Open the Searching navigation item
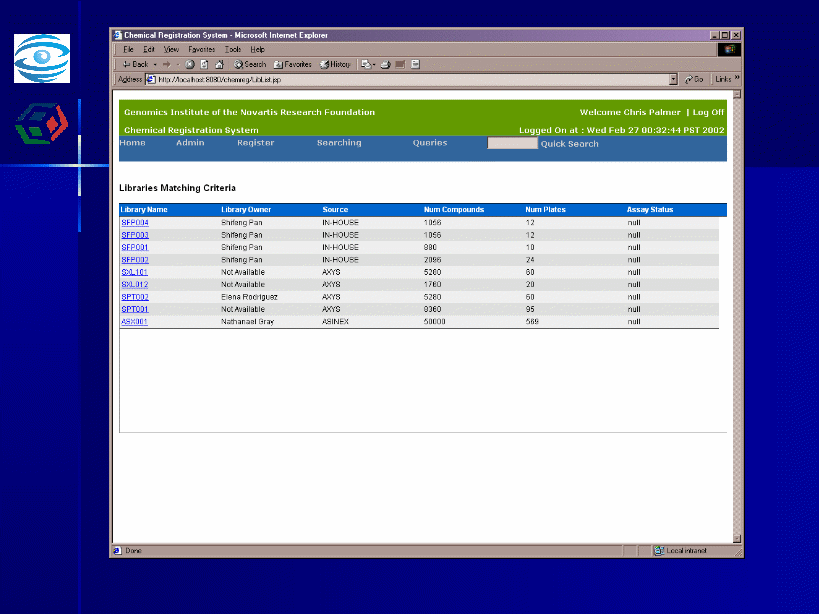This screenshot has width=819, height=614. [x=339, y=143]
